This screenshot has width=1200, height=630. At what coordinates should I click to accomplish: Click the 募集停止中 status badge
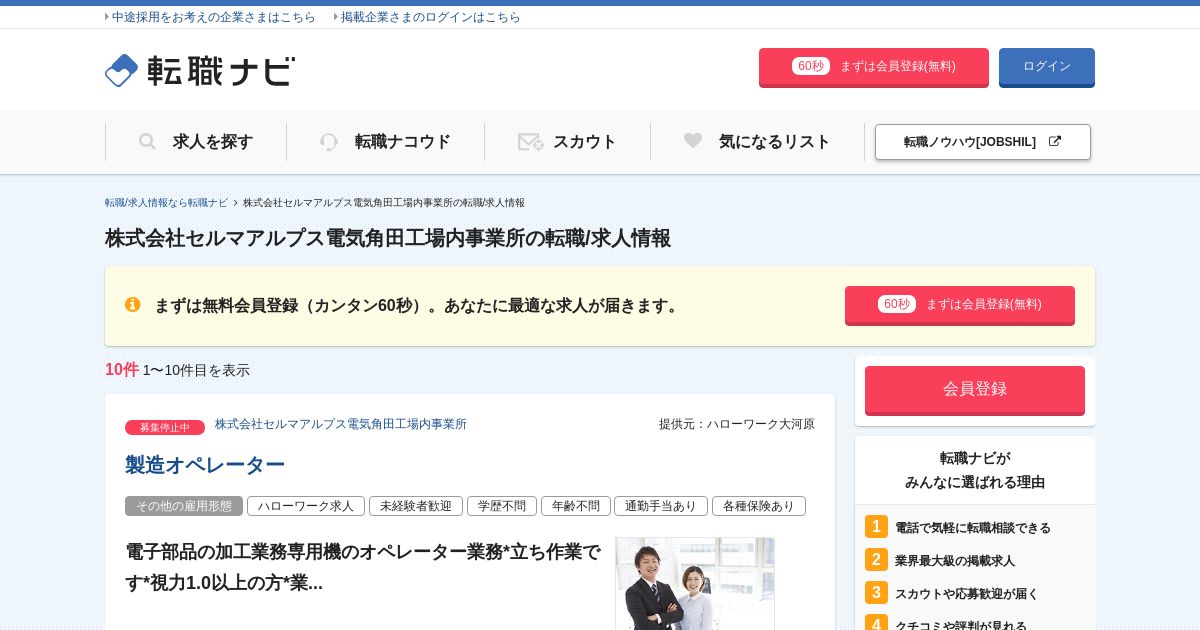[165, 427]
